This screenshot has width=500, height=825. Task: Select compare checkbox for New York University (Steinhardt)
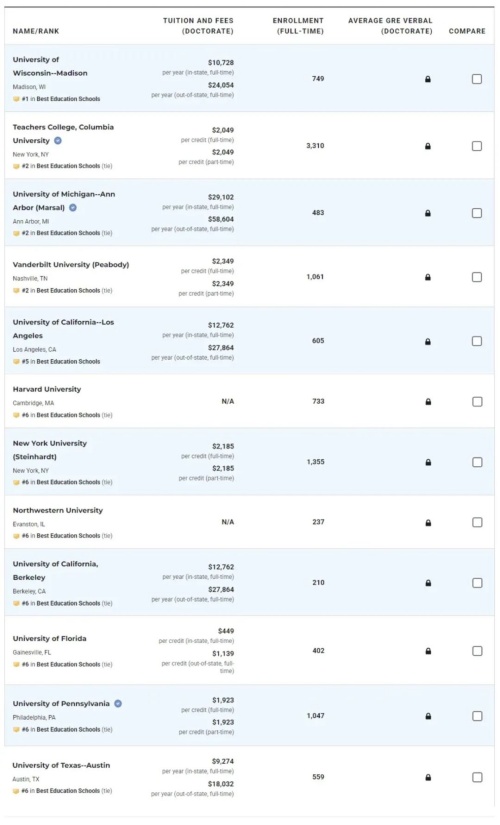tap(477, 462)
